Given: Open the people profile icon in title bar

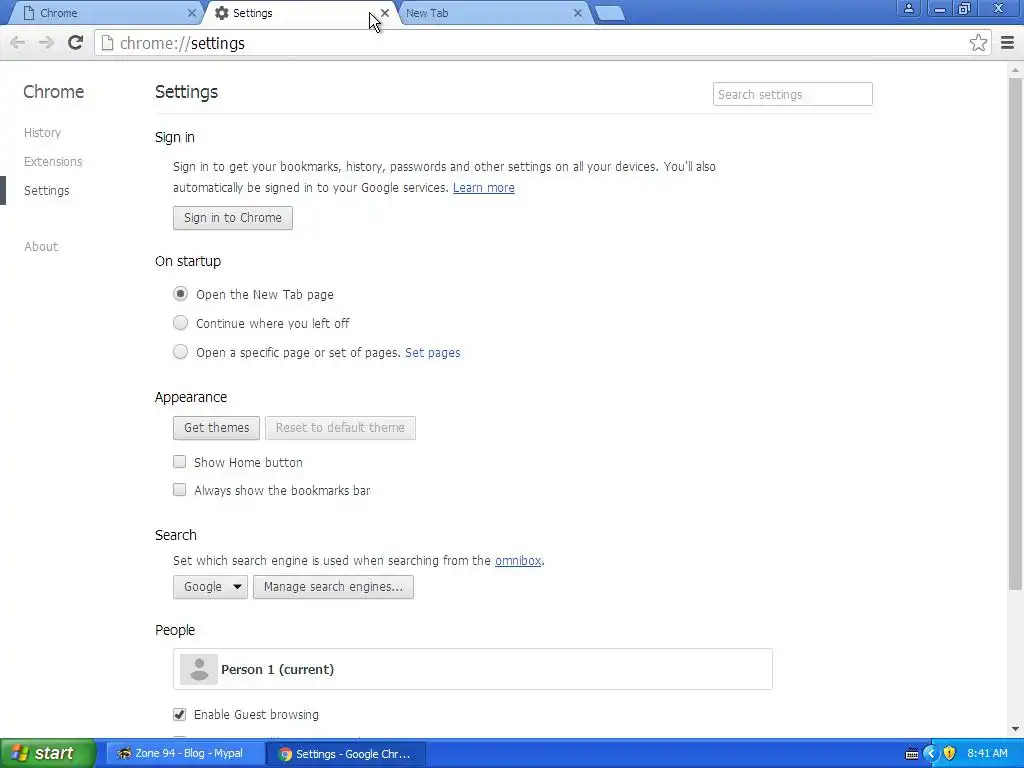Looking at the screenshot, I should coord(908,8).
